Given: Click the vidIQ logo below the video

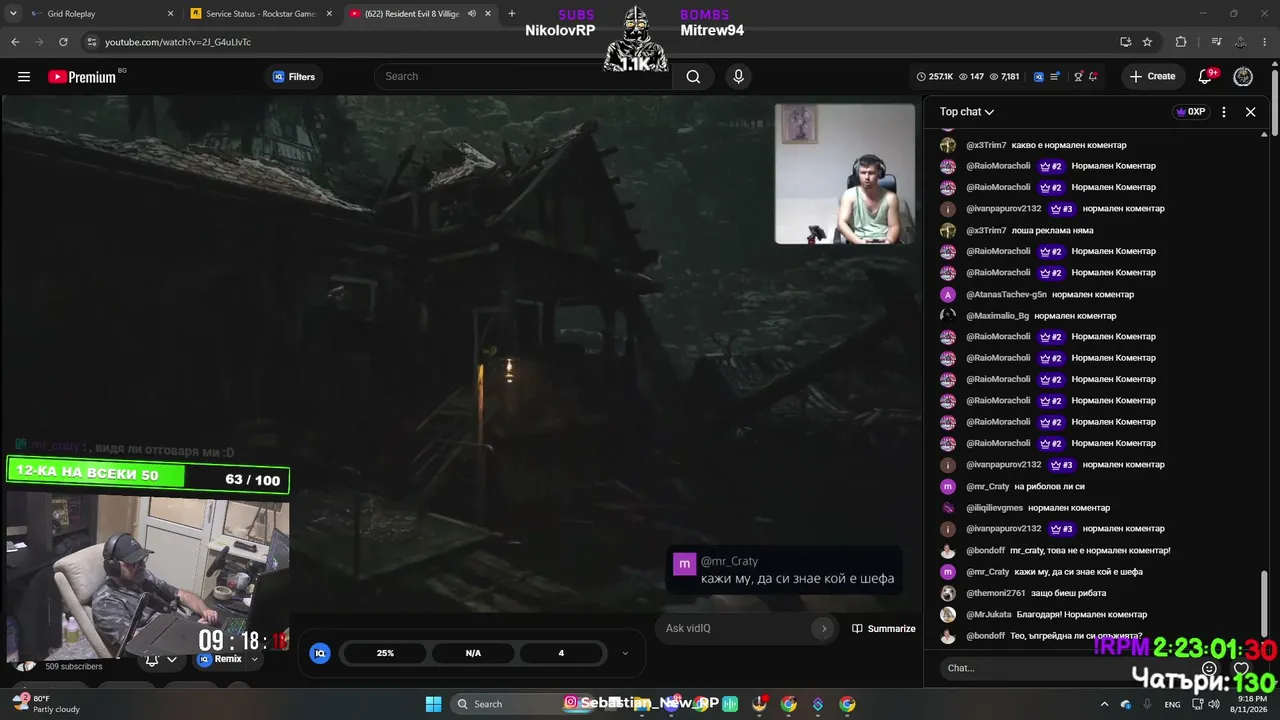Looking at the screenshot, I should (x=320, y=653).
